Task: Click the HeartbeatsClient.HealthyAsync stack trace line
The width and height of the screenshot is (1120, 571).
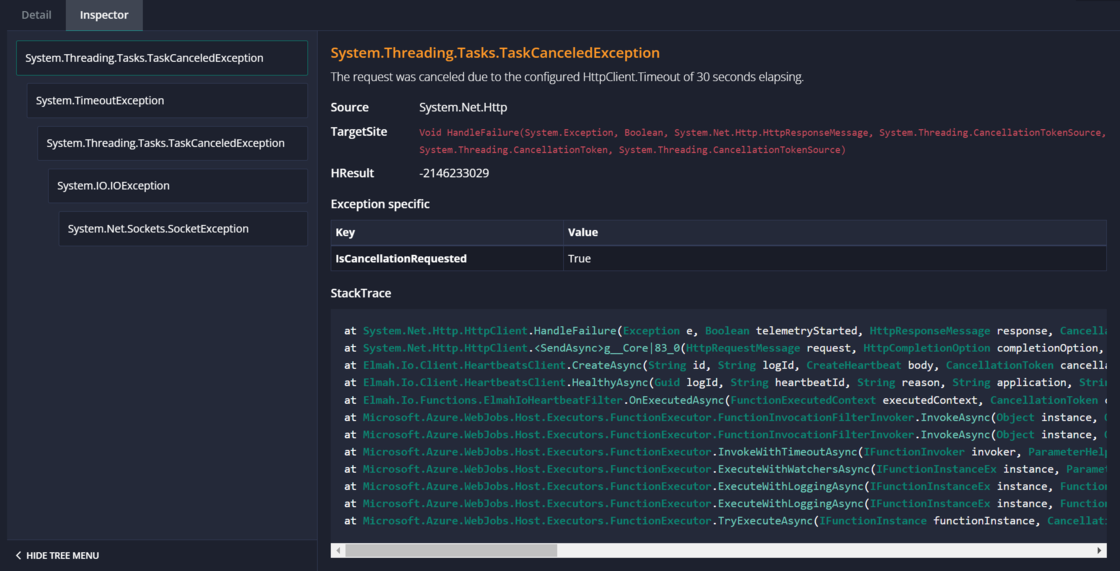Action: (724, 383)
